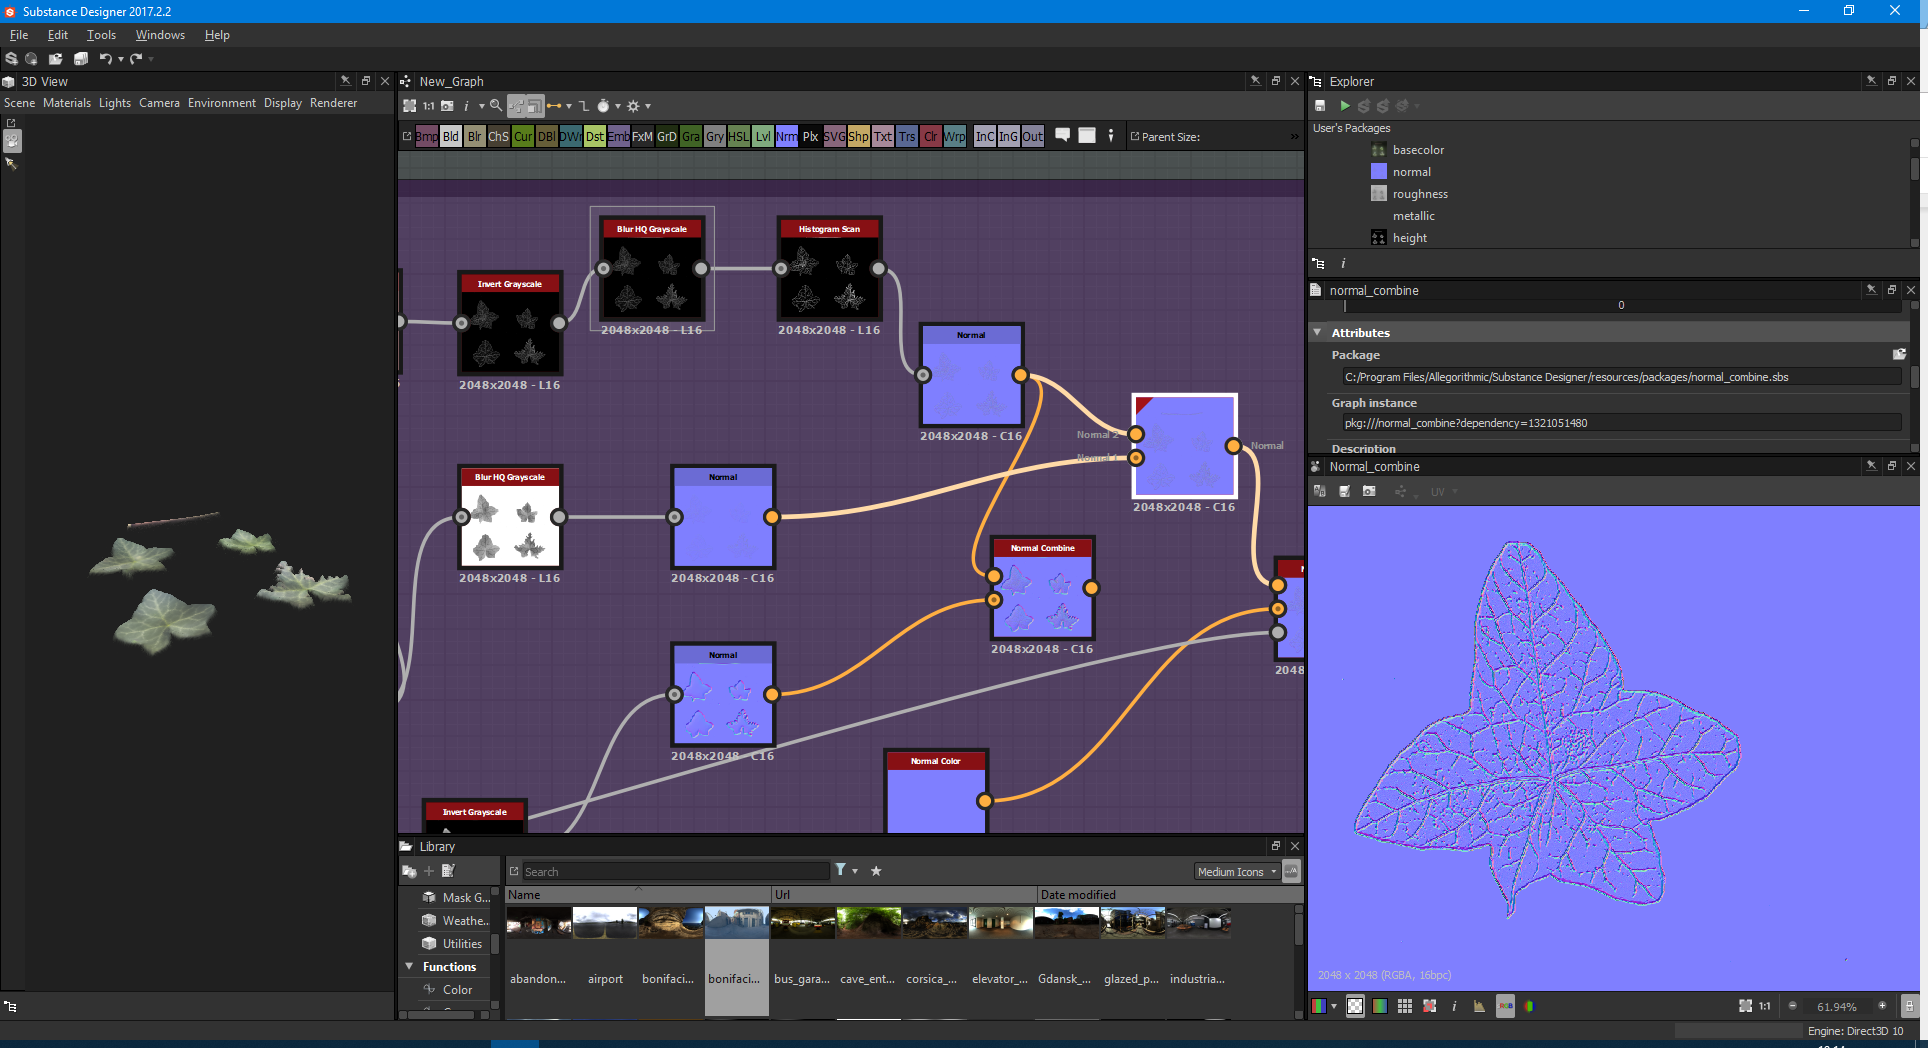Screen dimensions: 1928x1048
Task: Open the Medium Icons view size dropdown
Action: pyautogui.click(x=1237, y=872)
